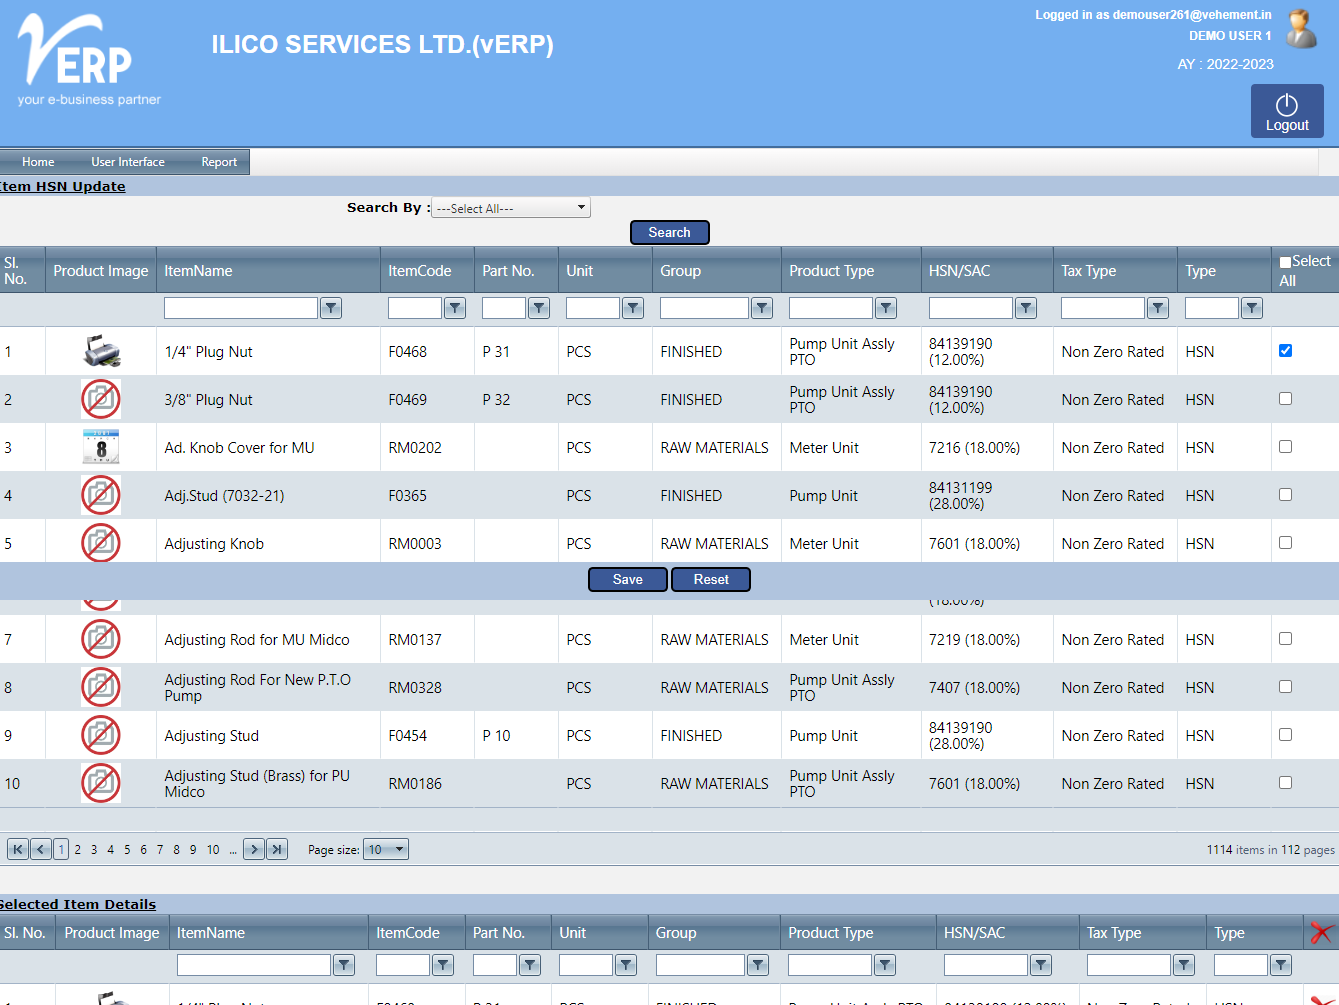Open the Home menu
This screenshot has height=1005, width=1339.
click(x=38, y=162)
